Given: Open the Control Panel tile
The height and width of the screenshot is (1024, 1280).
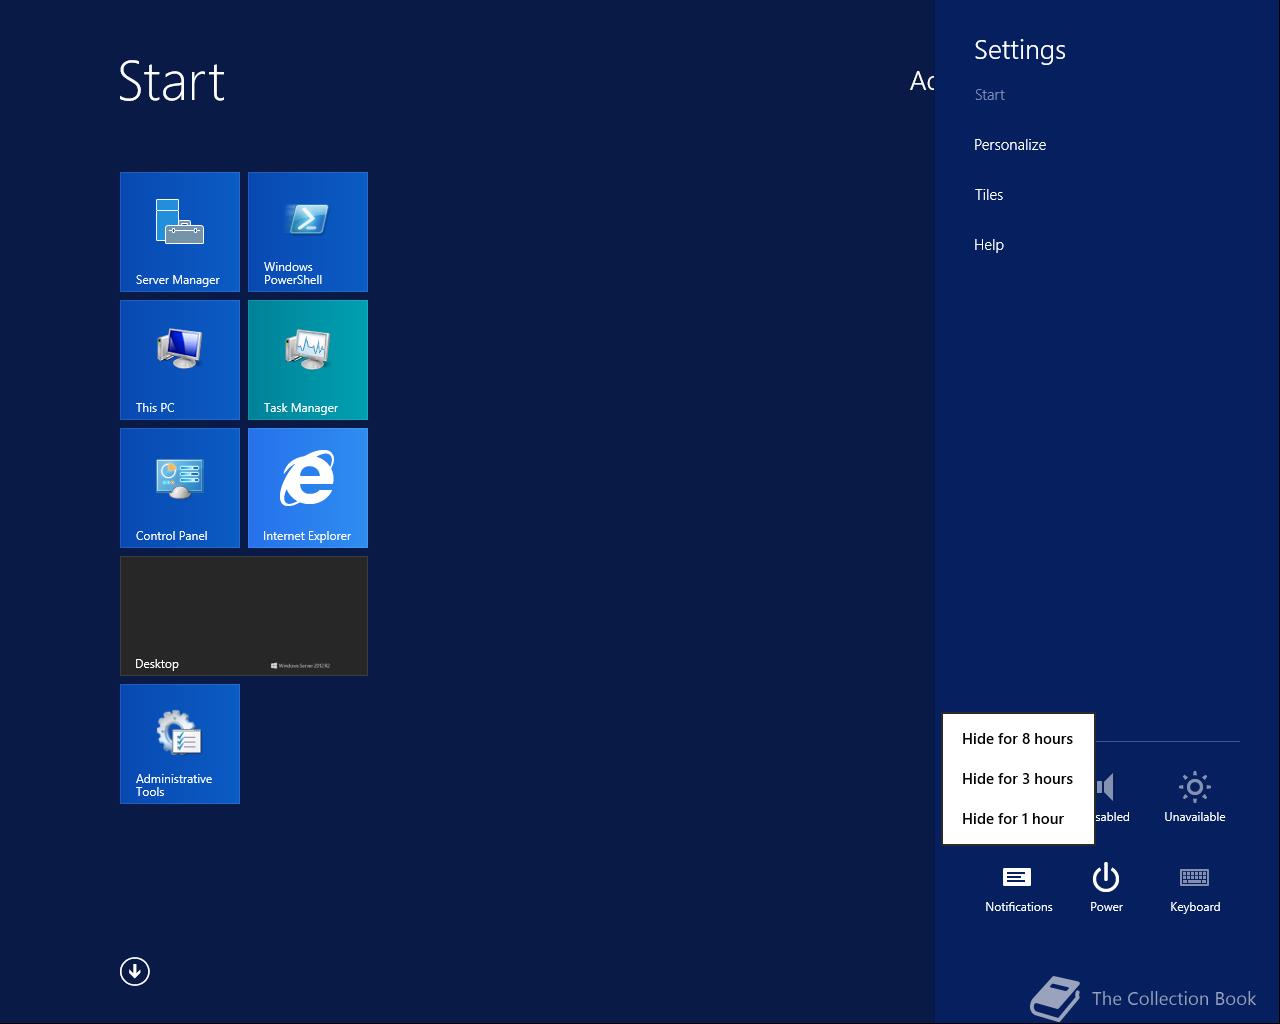Looking at the screenshot, I should (180, 488).
